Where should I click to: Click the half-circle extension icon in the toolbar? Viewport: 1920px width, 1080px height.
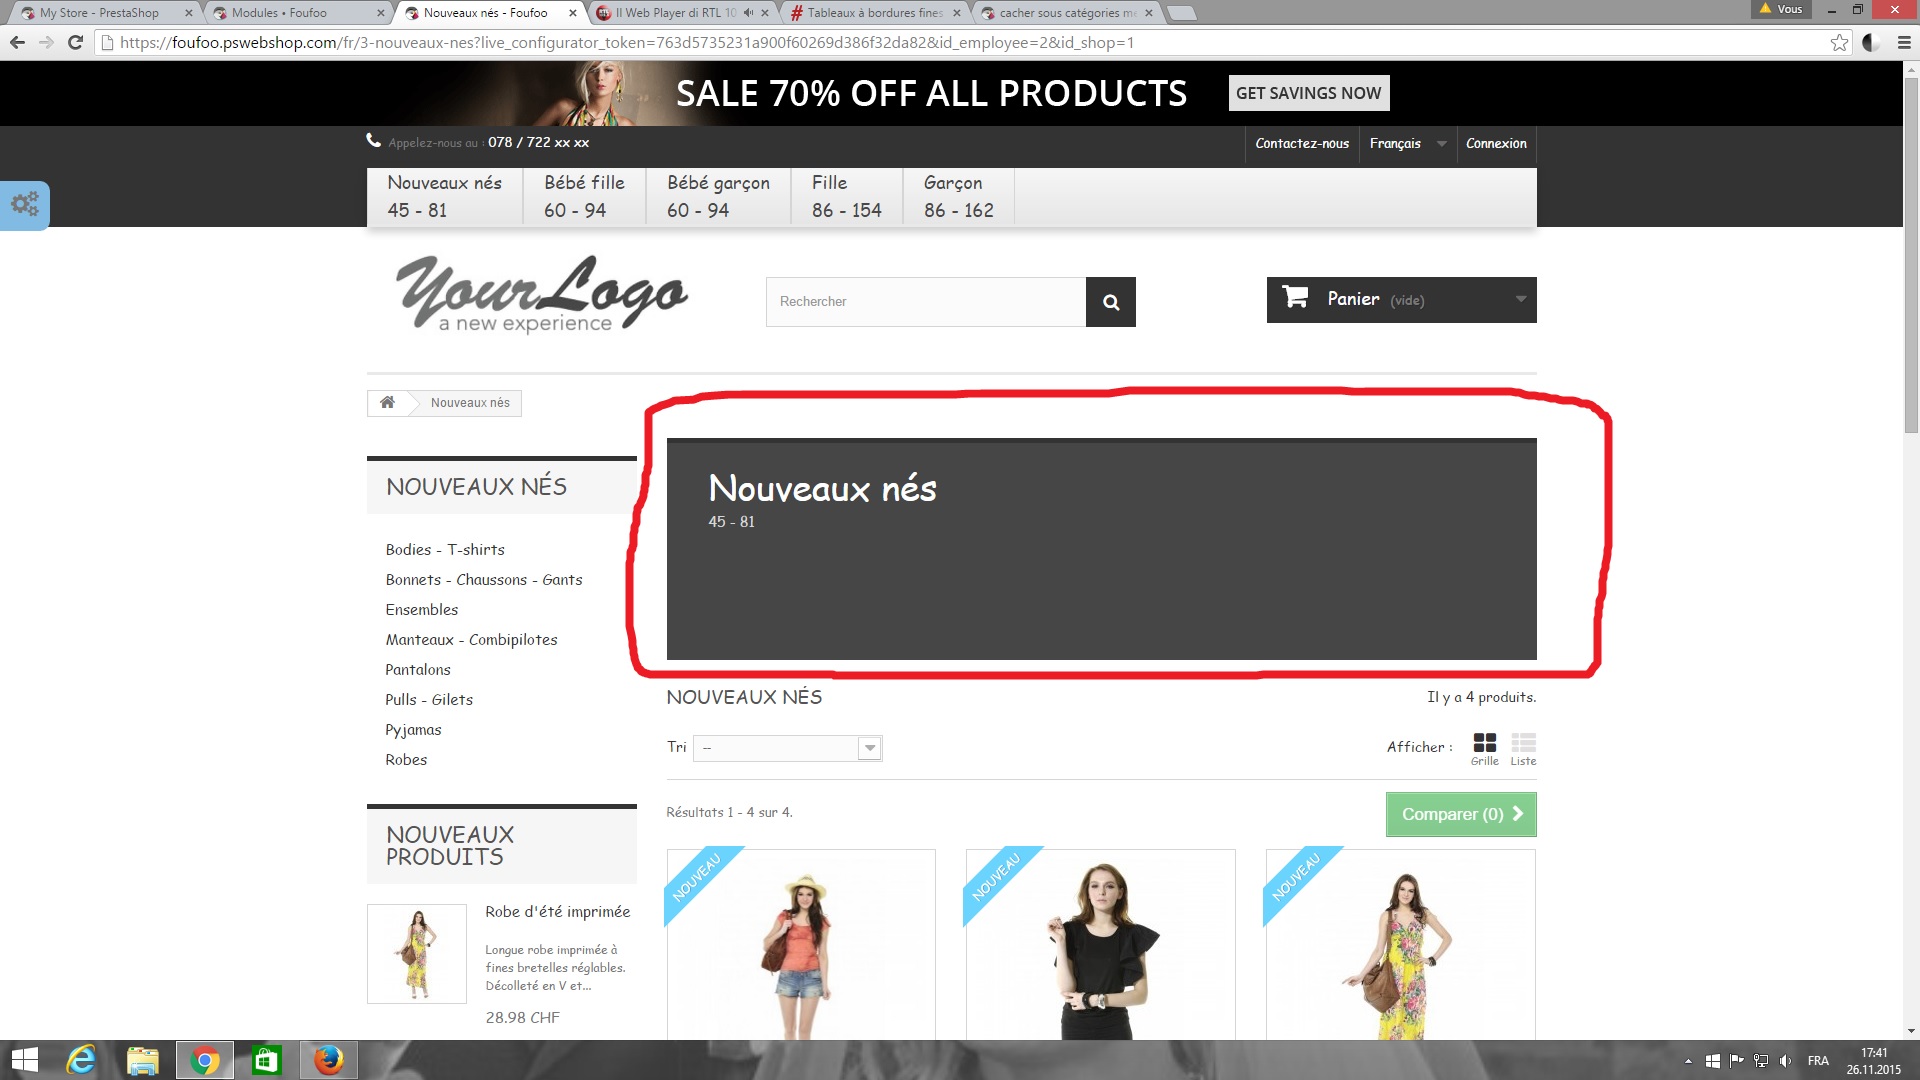[x=1871, y=42]
